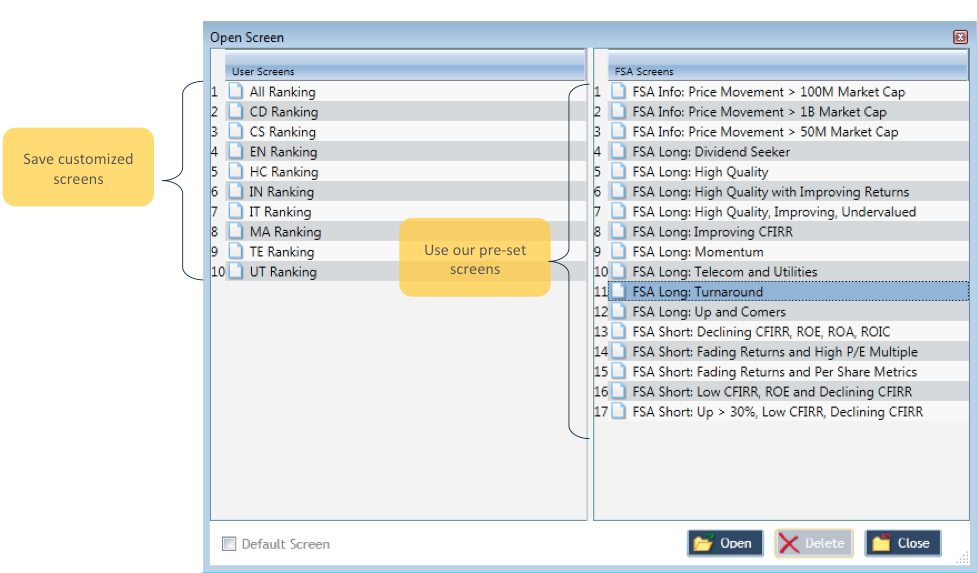Click icon beside Declining CFIRR, ROE, ROA, ROIC
The height and width of the screenshot is (573, 977).
(x=618, y=331)
